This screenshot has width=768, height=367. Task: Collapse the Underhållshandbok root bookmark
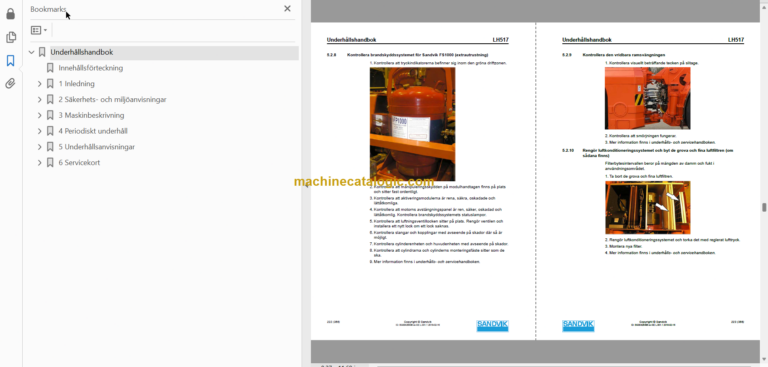(31, 52)
